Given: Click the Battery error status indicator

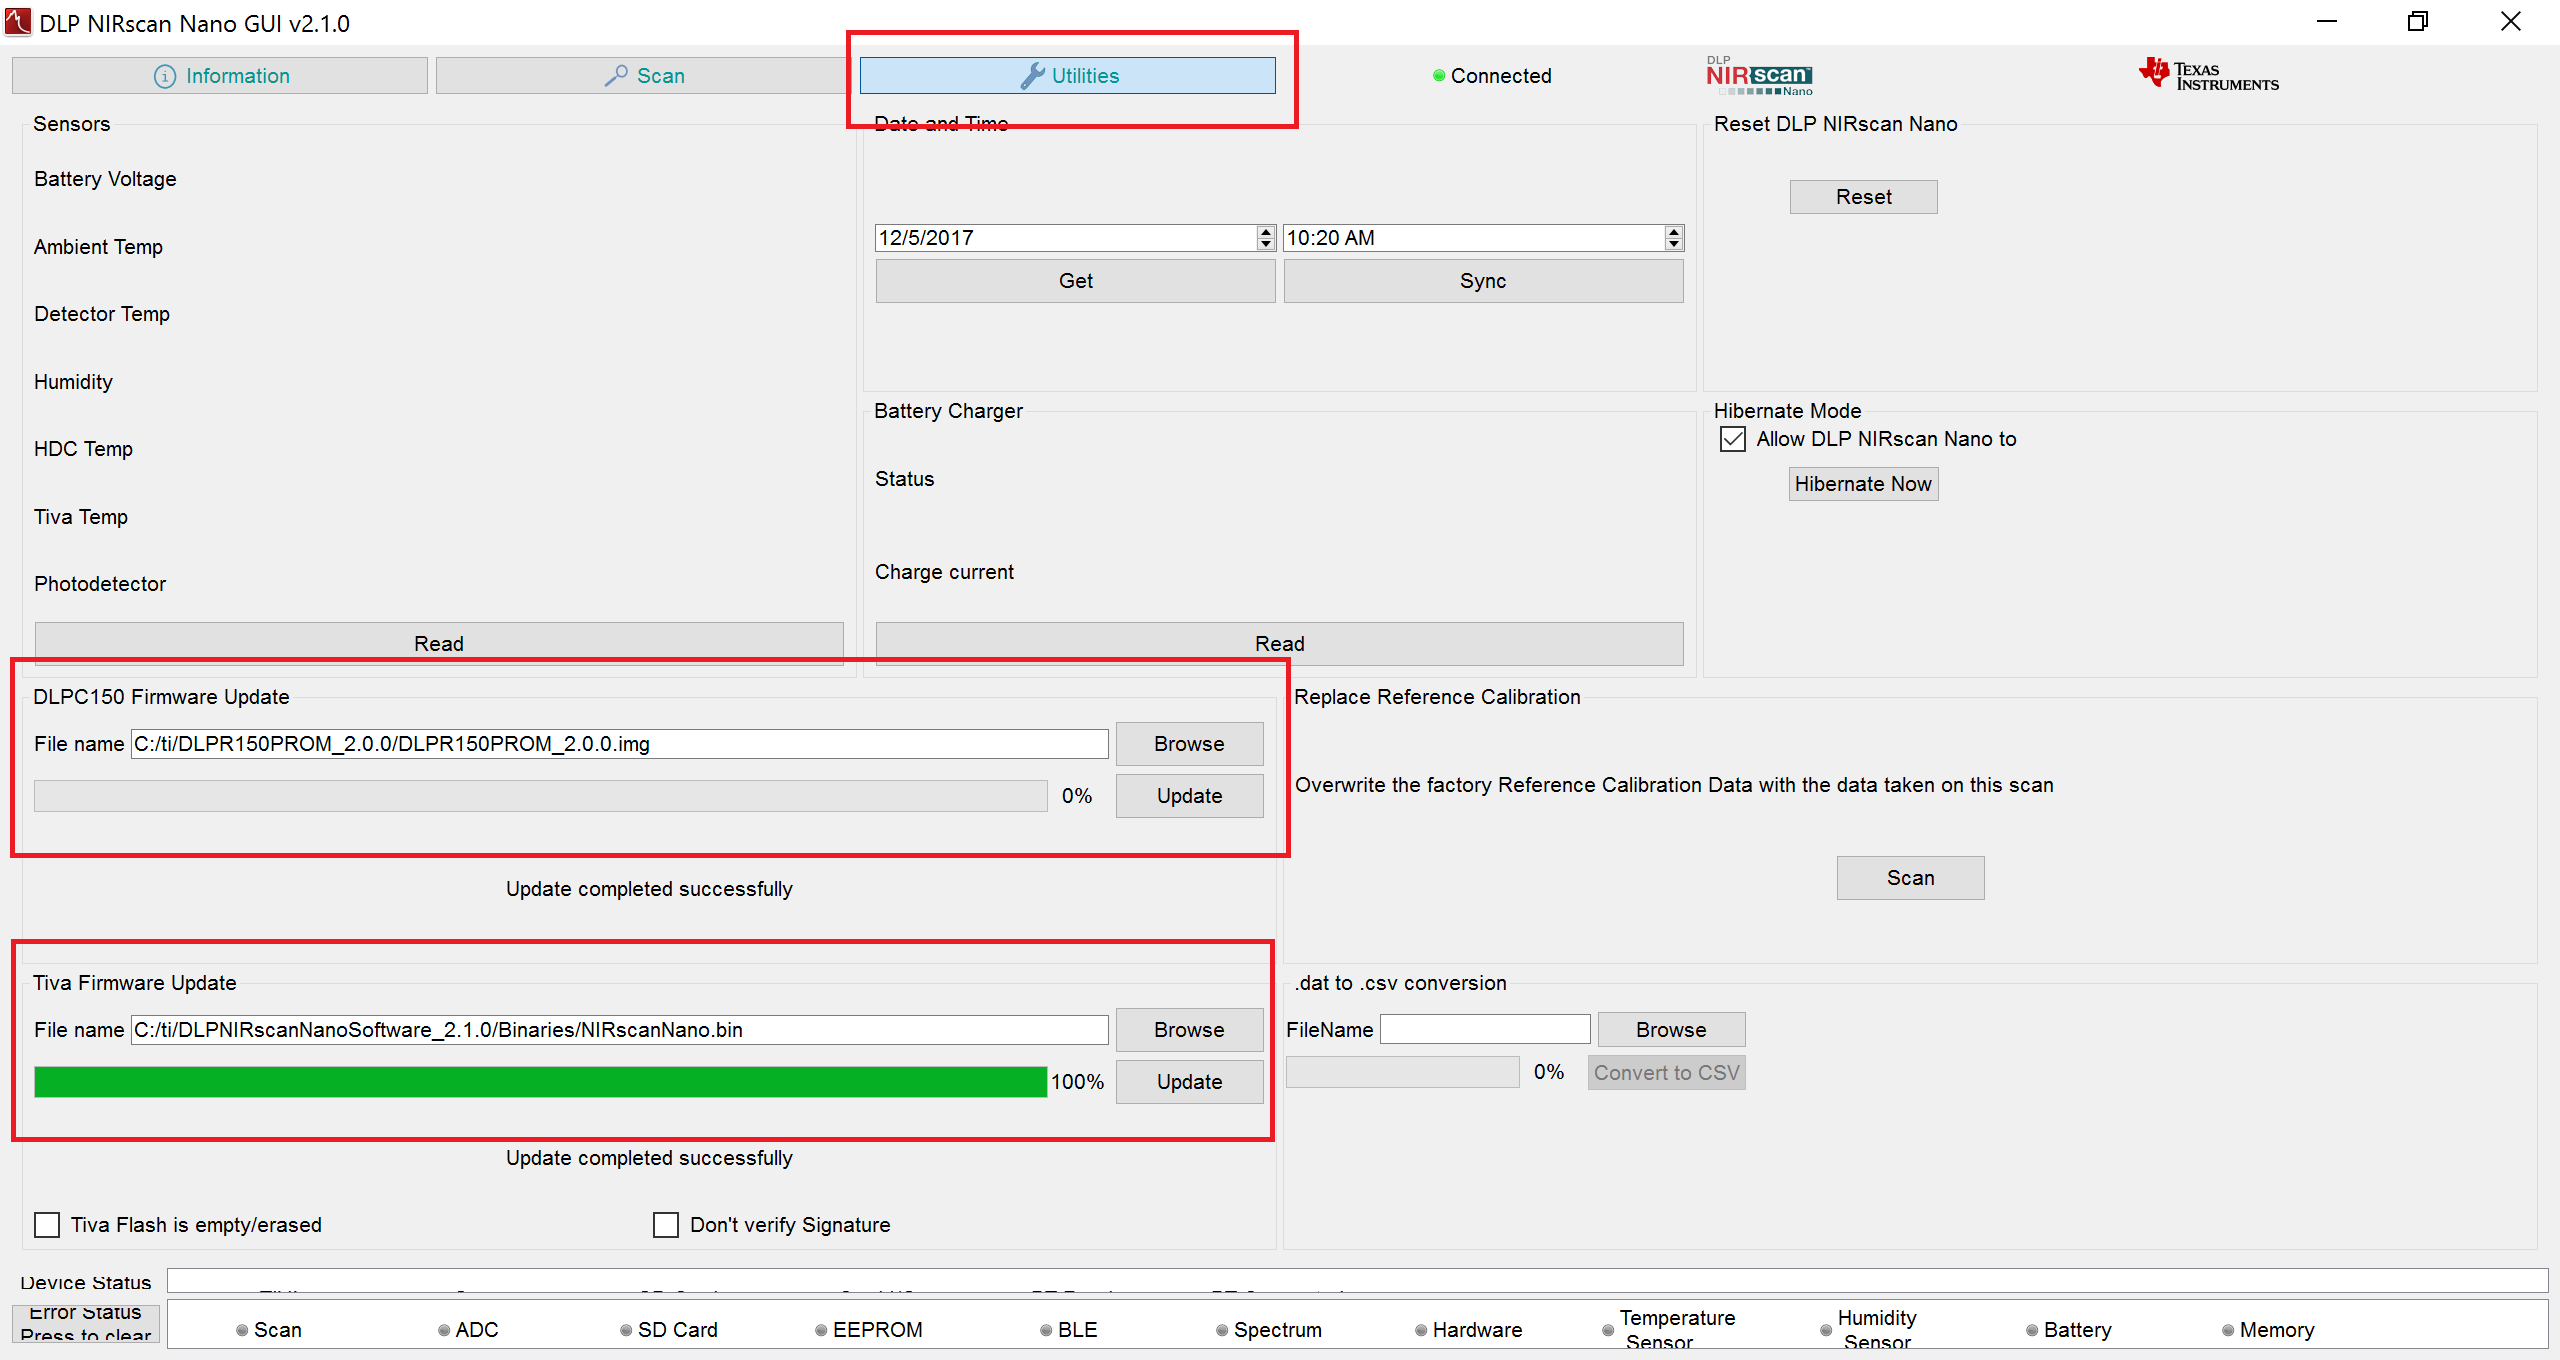Looking at the screenshot, I should click(2032, 1330).
